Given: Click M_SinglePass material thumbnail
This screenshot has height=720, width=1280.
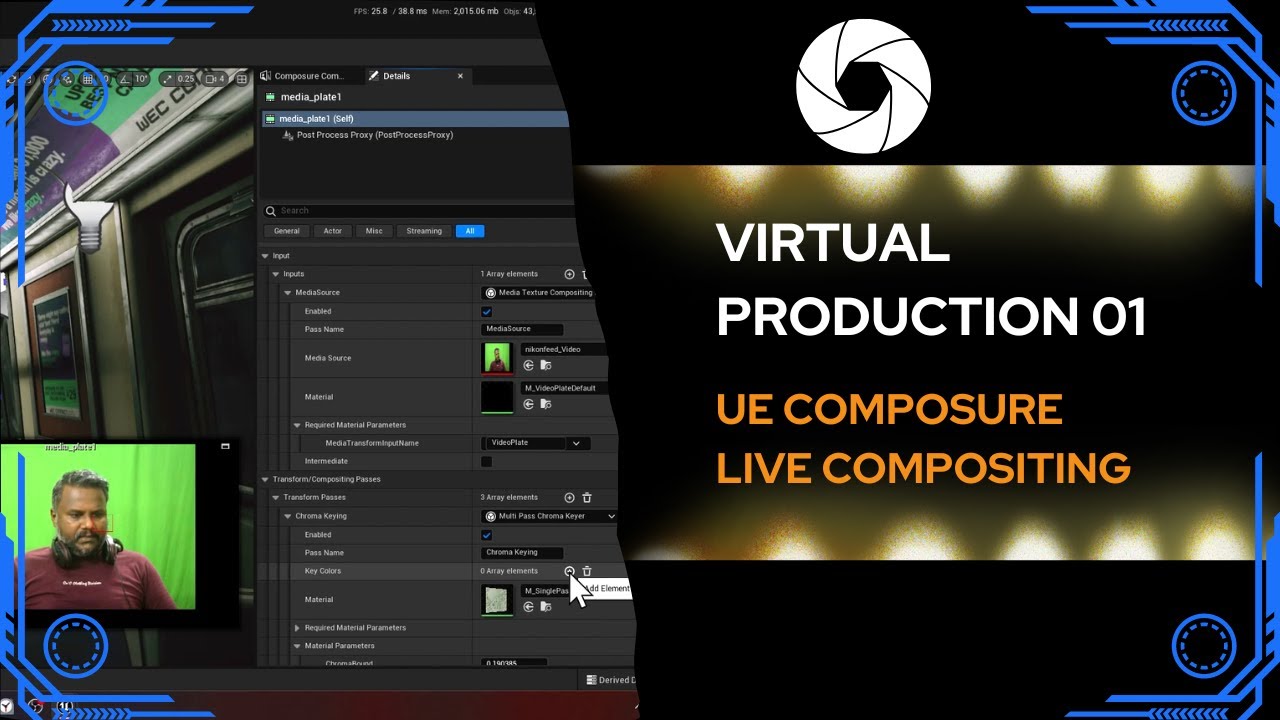Looking at the screenshot, I should click(497, 600).
